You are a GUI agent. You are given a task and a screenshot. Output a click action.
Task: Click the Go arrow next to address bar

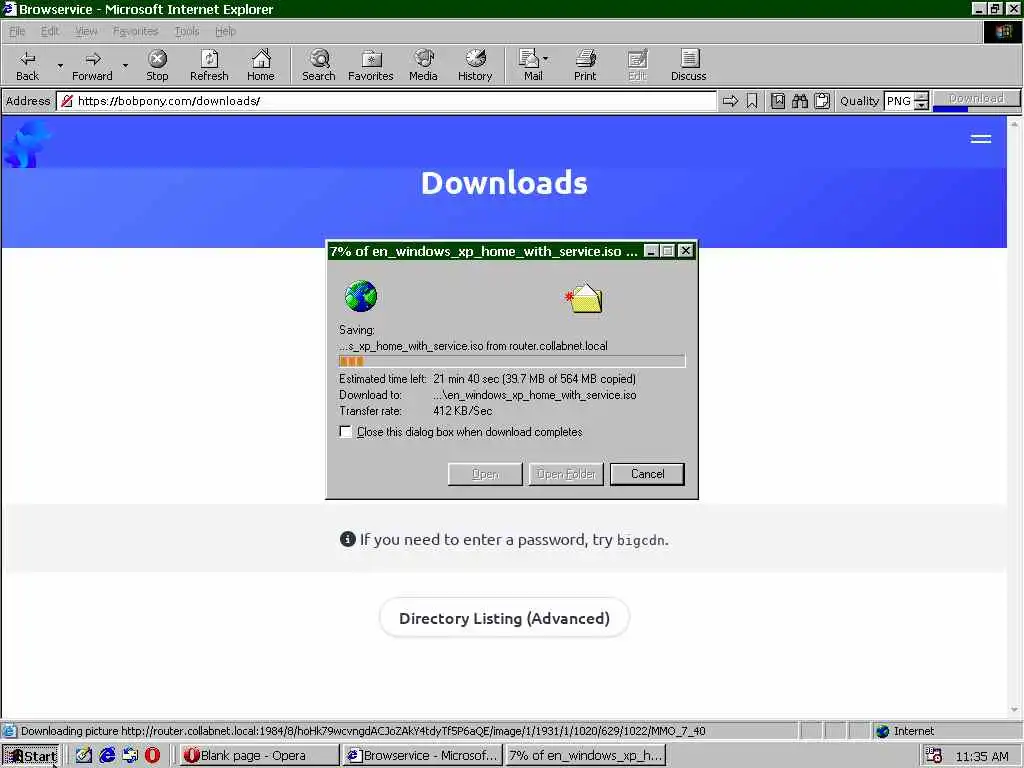pos(730,101)
